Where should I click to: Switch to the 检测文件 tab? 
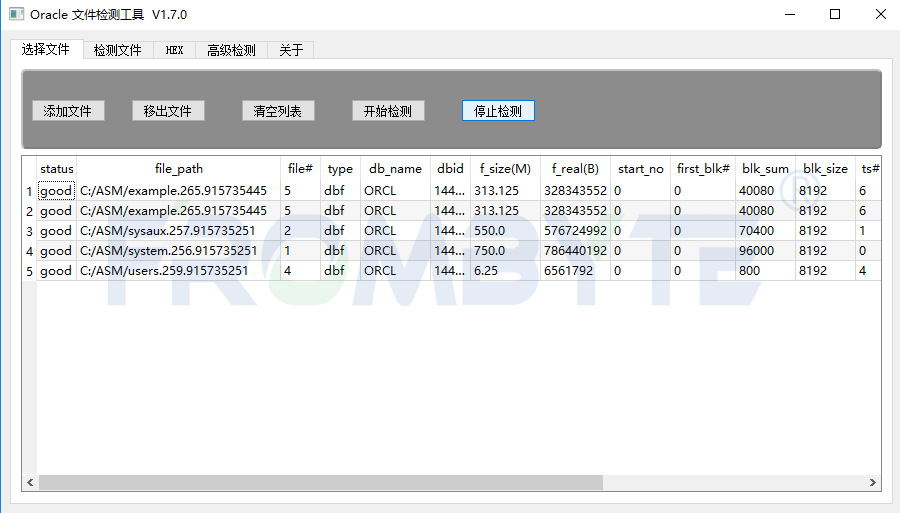(118, 50)
